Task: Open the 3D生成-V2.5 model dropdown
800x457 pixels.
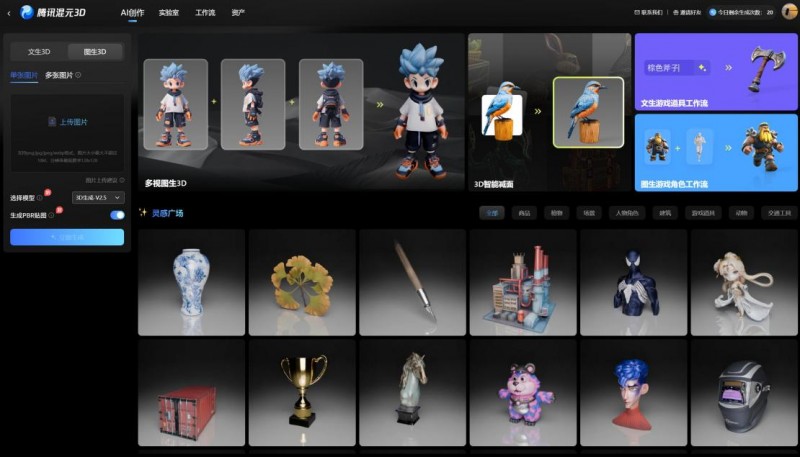Action: (98, 198)
